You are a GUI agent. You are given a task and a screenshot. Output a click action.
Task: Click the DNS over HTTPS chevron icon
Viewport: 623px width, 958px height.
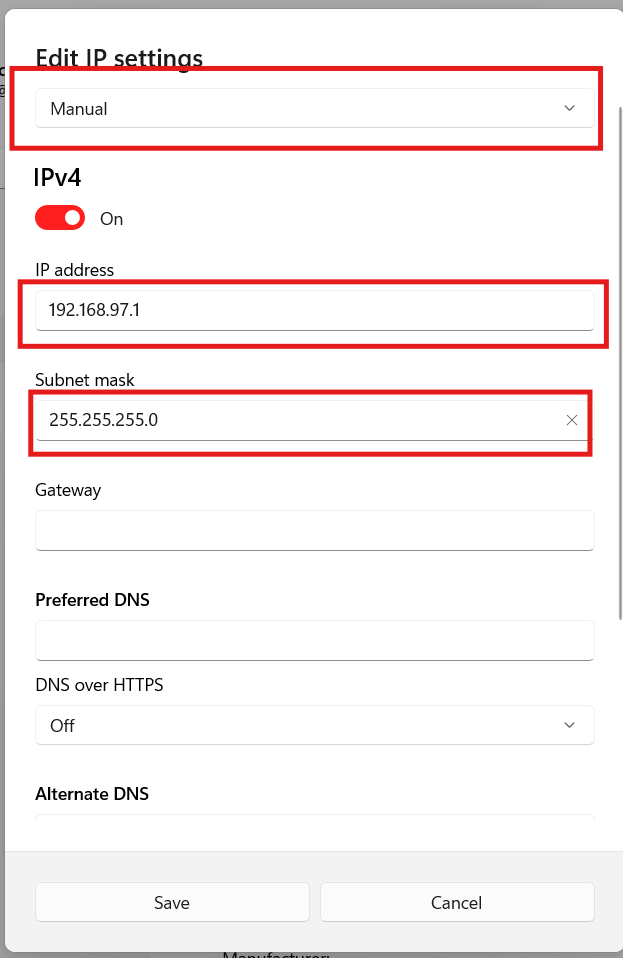(569, 725)
